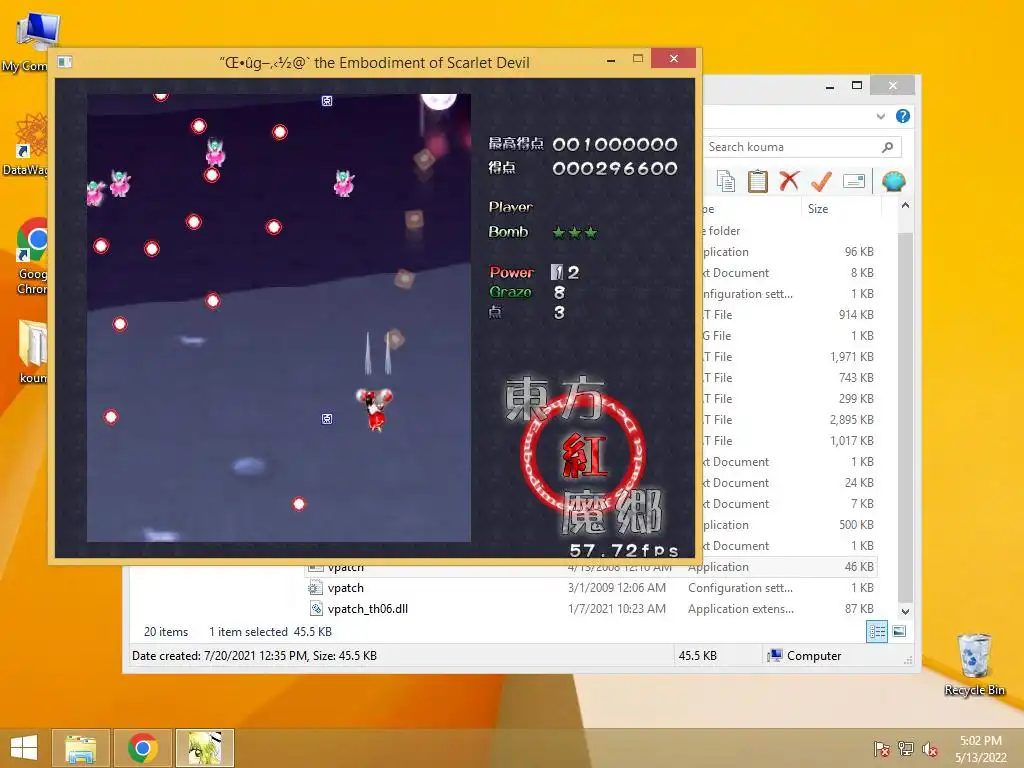Click the 743 KB file row
Viewport: 1024px width, 768px height.
789,377
